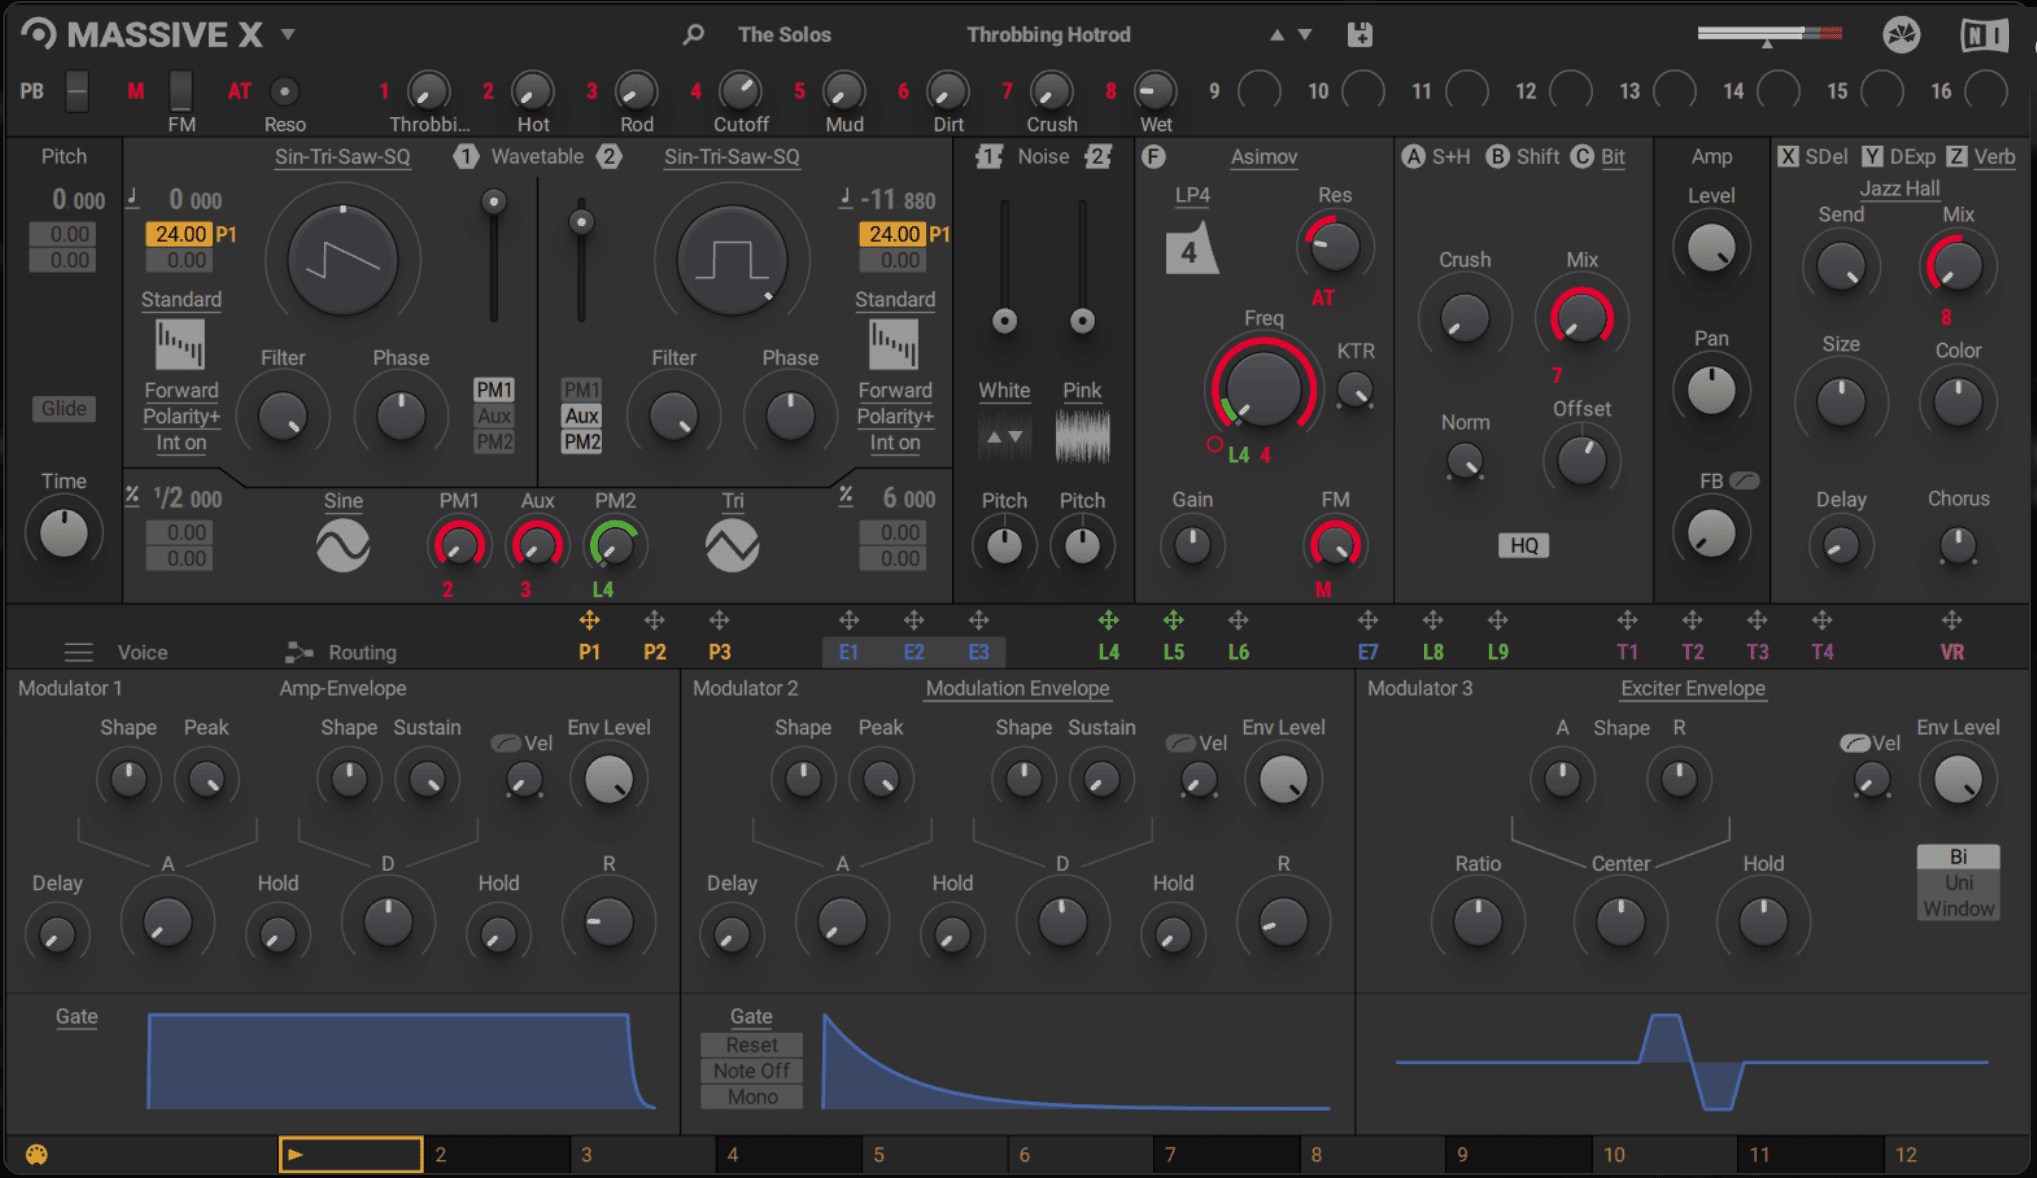Click the Gate label under Modulator 1
The height and width of the screenshot is (1178, 2037).
point(77,1017)
